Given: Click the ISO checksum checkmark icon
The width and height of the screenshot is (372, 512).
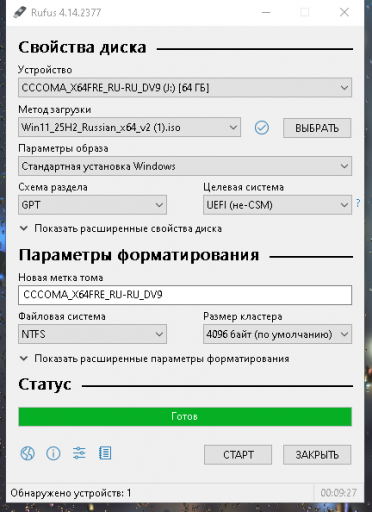Looking at the screenshot, I should [x=262, y=128].
